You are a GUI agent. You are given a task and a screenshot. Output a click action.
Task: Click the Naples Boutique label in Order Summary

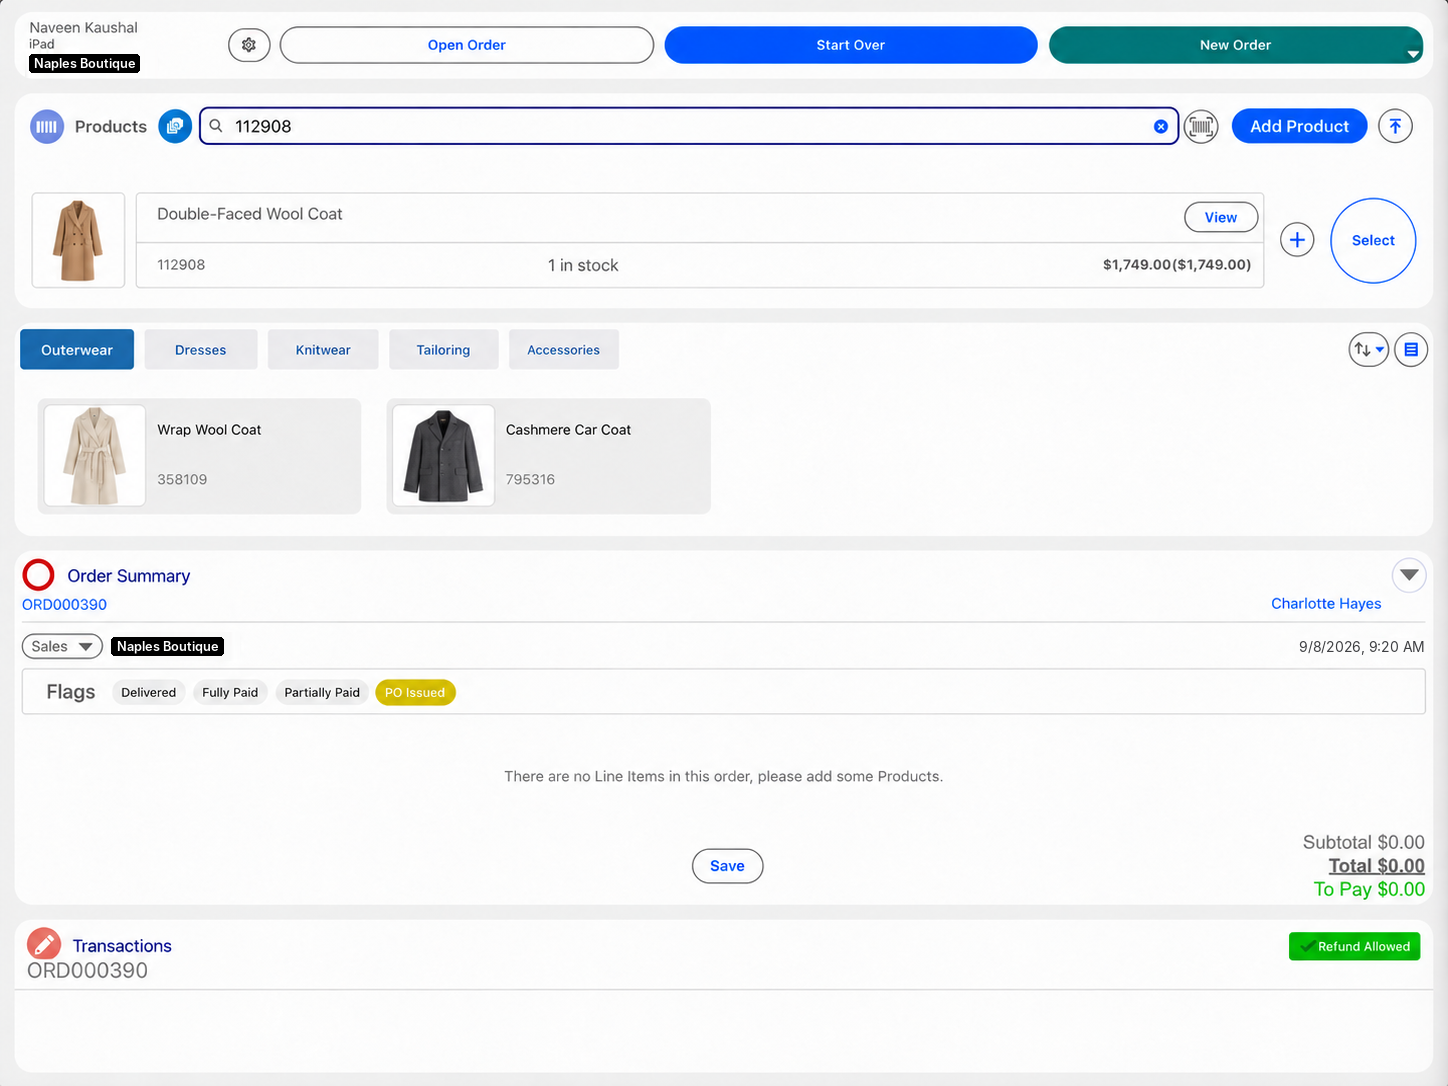[168, 646]
